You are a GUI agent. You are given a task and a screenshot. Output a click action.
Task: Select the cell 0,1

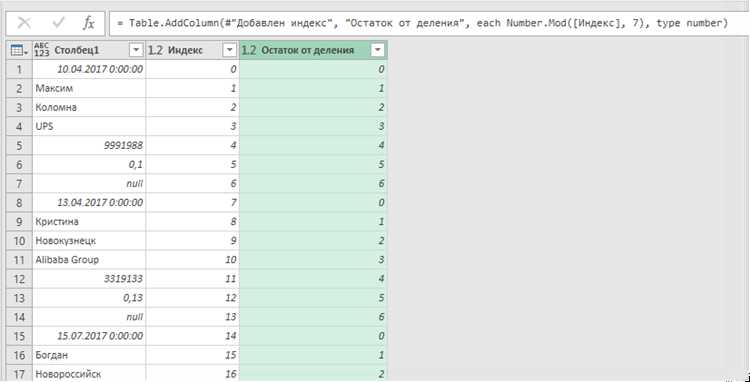tap(89, 164)
